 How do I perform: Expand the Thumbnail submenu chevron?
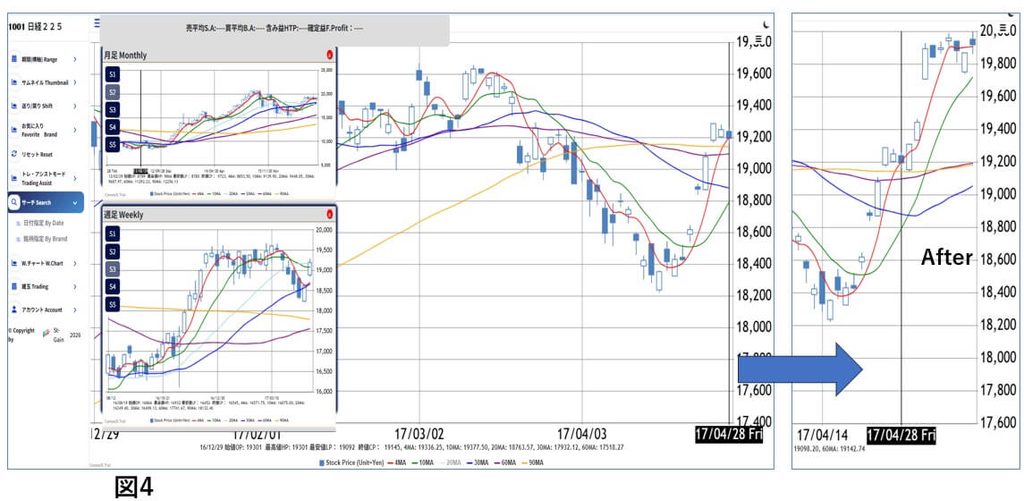(x=75, y=83)
